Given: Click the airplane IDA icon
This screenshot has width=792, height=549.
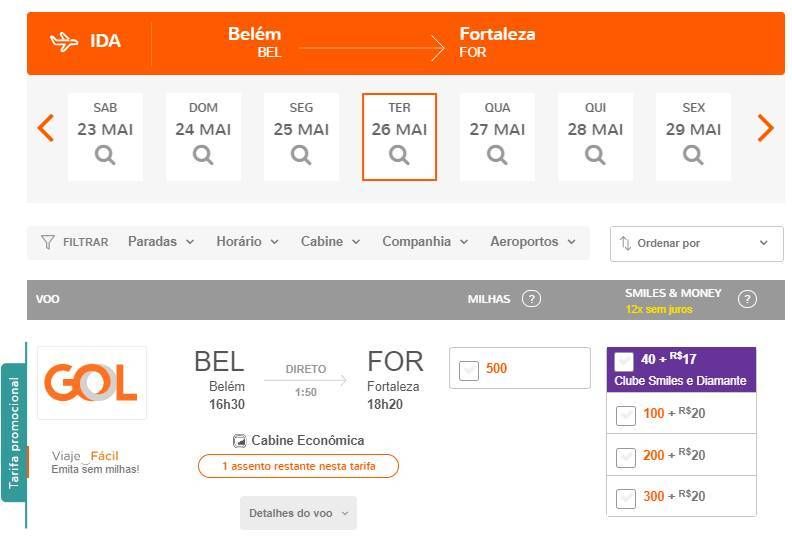Looking at the screenshot, I should click(x=64, y=41).
